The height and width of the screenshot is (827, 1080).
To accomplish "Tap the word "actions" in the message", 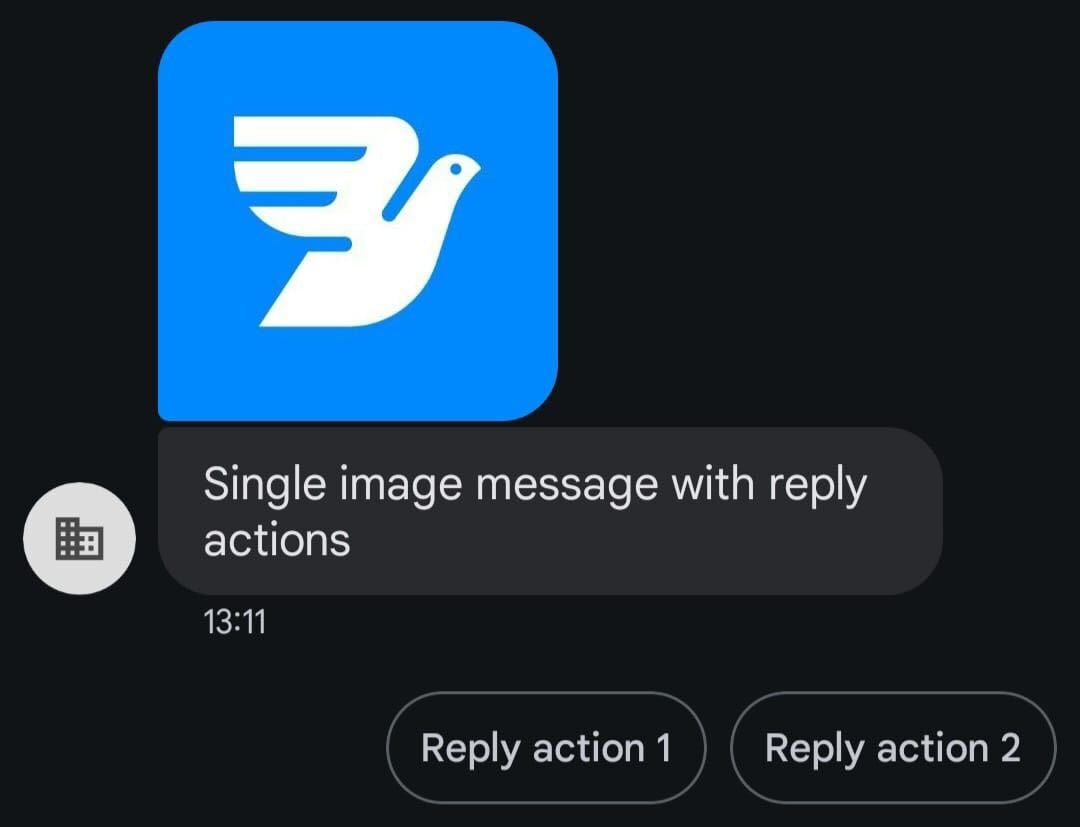I will click(277, 540).
